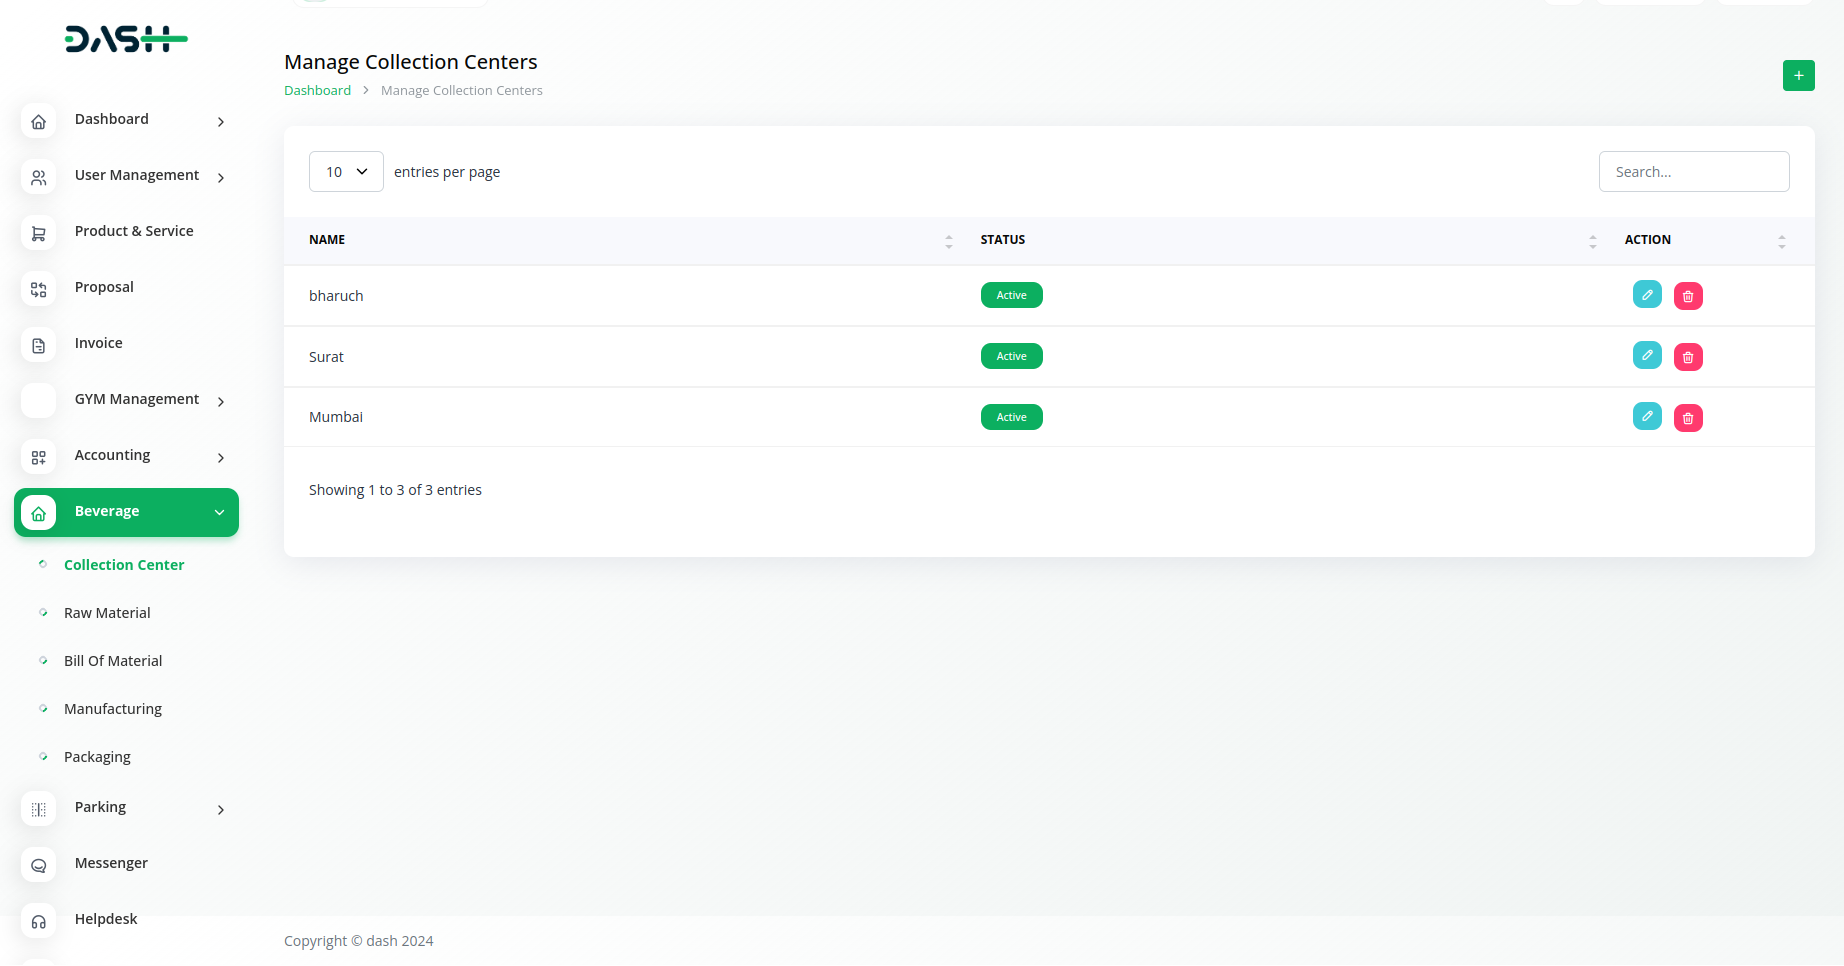Open the entries per page dropdown

coord(346,172)
